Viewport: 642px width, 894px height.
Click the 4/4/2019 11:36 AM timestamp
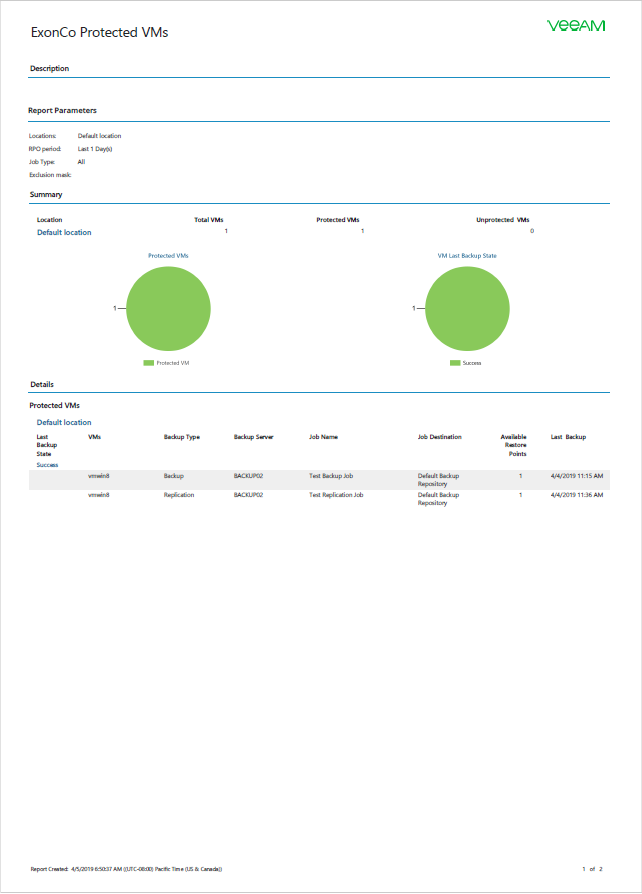pyautogui.click(x=576, y=495)
